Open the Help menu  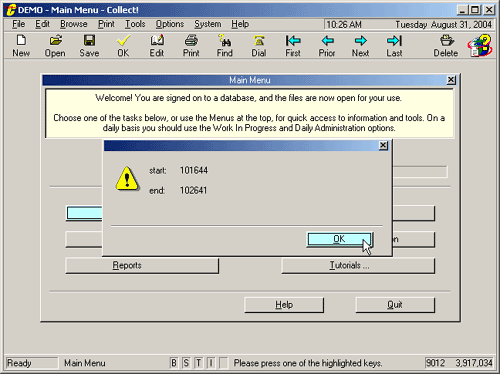coord(240,24)
